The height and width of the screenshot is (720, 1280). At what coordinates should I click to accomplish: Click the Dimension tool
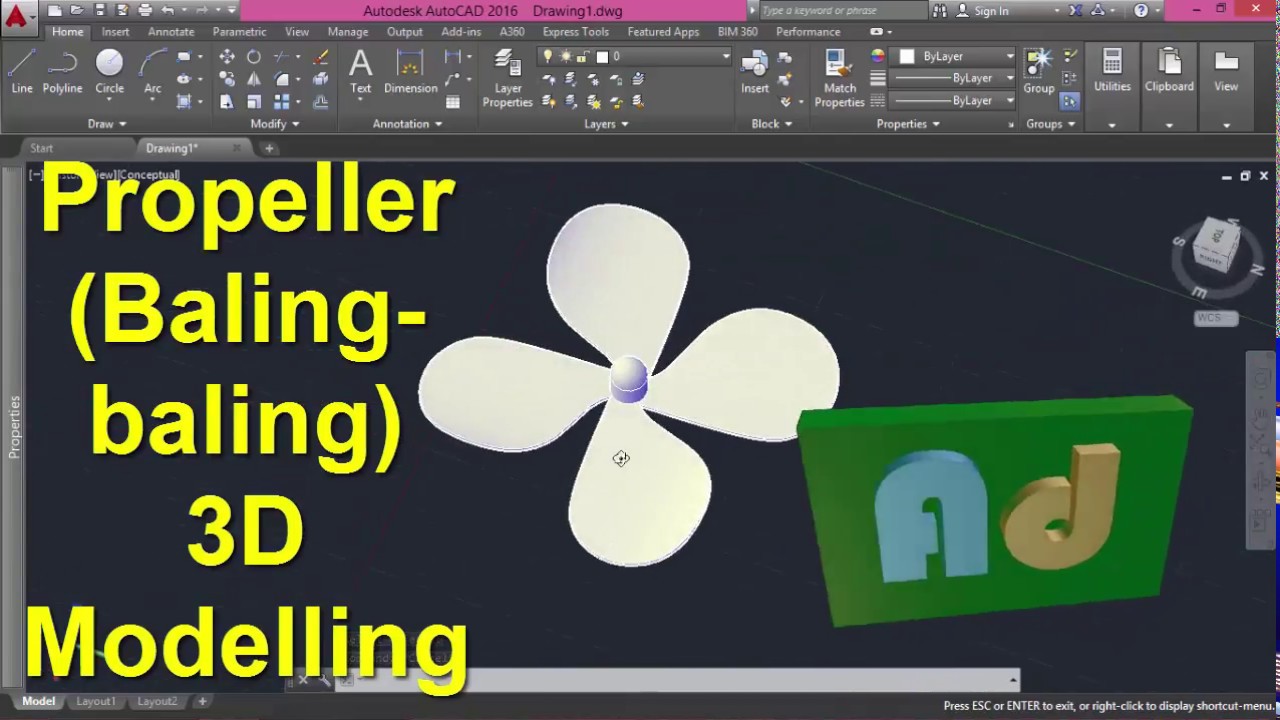(x=410, y=71)
